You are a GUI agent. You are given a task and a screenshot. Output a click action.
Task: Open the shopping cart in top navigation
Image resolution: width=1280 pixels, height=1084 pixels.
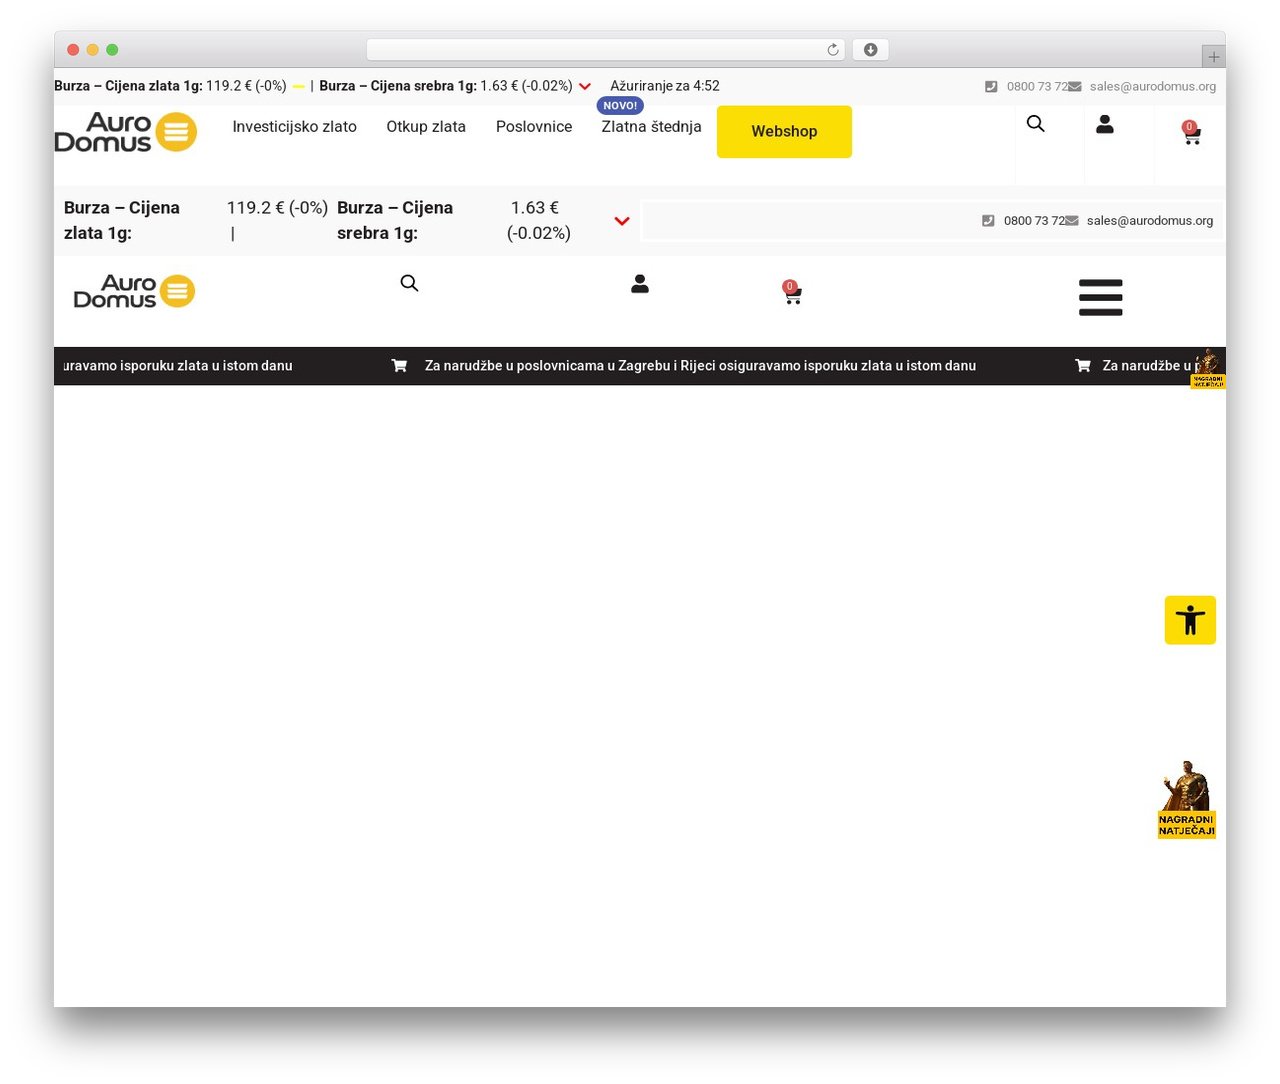[1191, 134]
